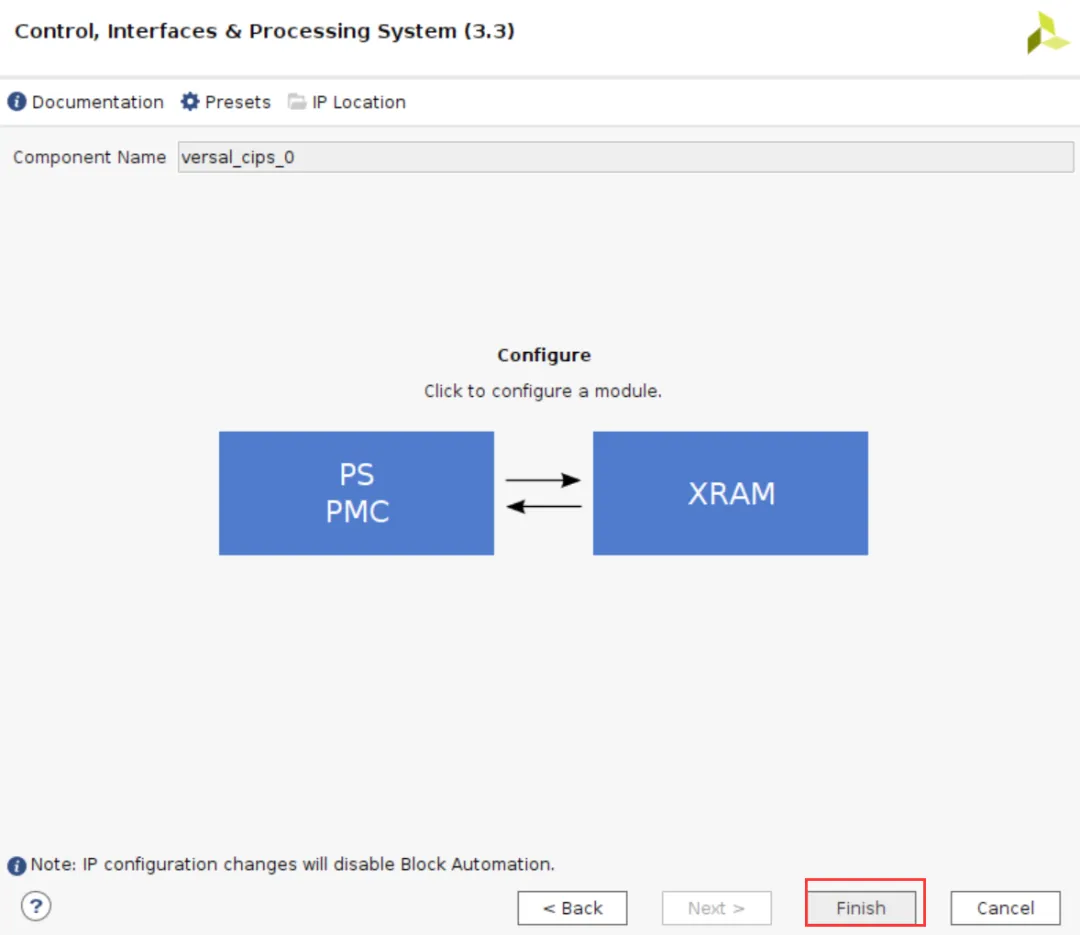Click the Presets gear icon
The image size is (1080, 935).
tap(190, 102)
